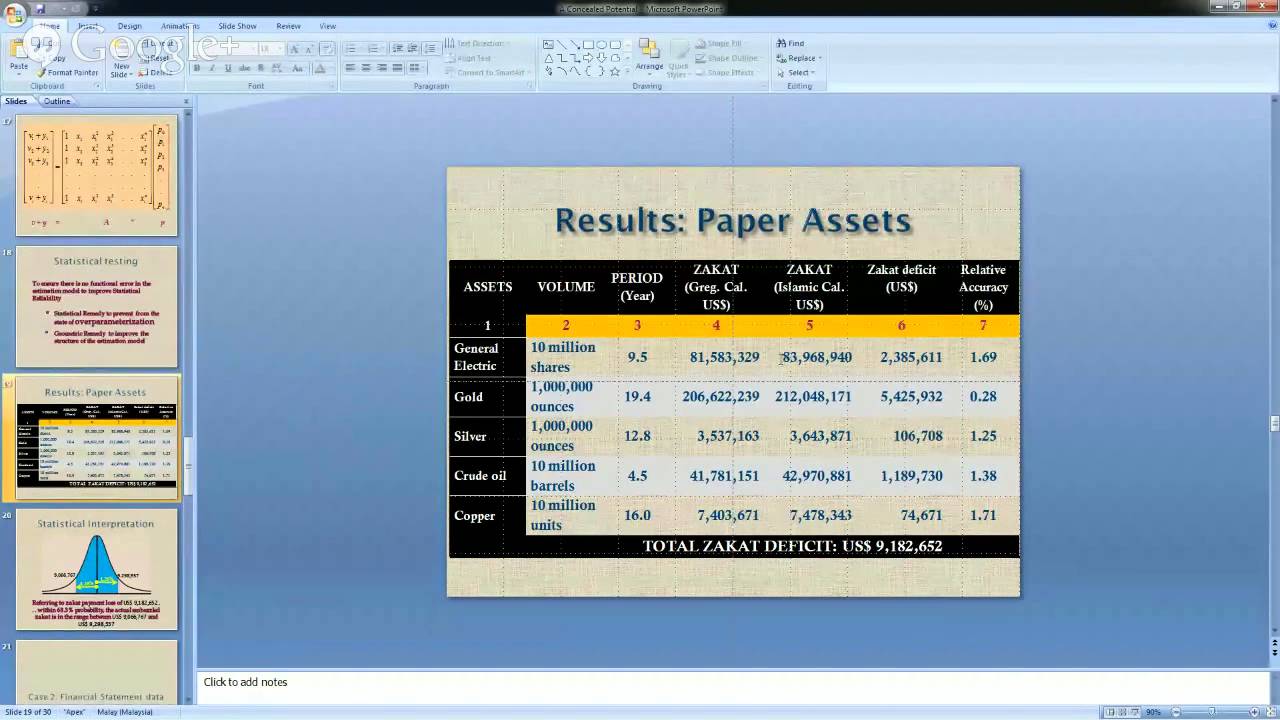
Task: Click the zoom in plus button
Action: [x=1254, y=712]
